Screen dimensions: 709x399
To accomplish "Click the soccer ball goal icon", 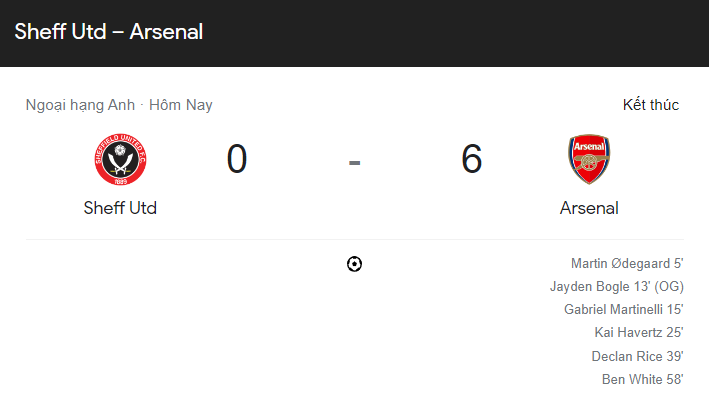I will coord(354,264).
